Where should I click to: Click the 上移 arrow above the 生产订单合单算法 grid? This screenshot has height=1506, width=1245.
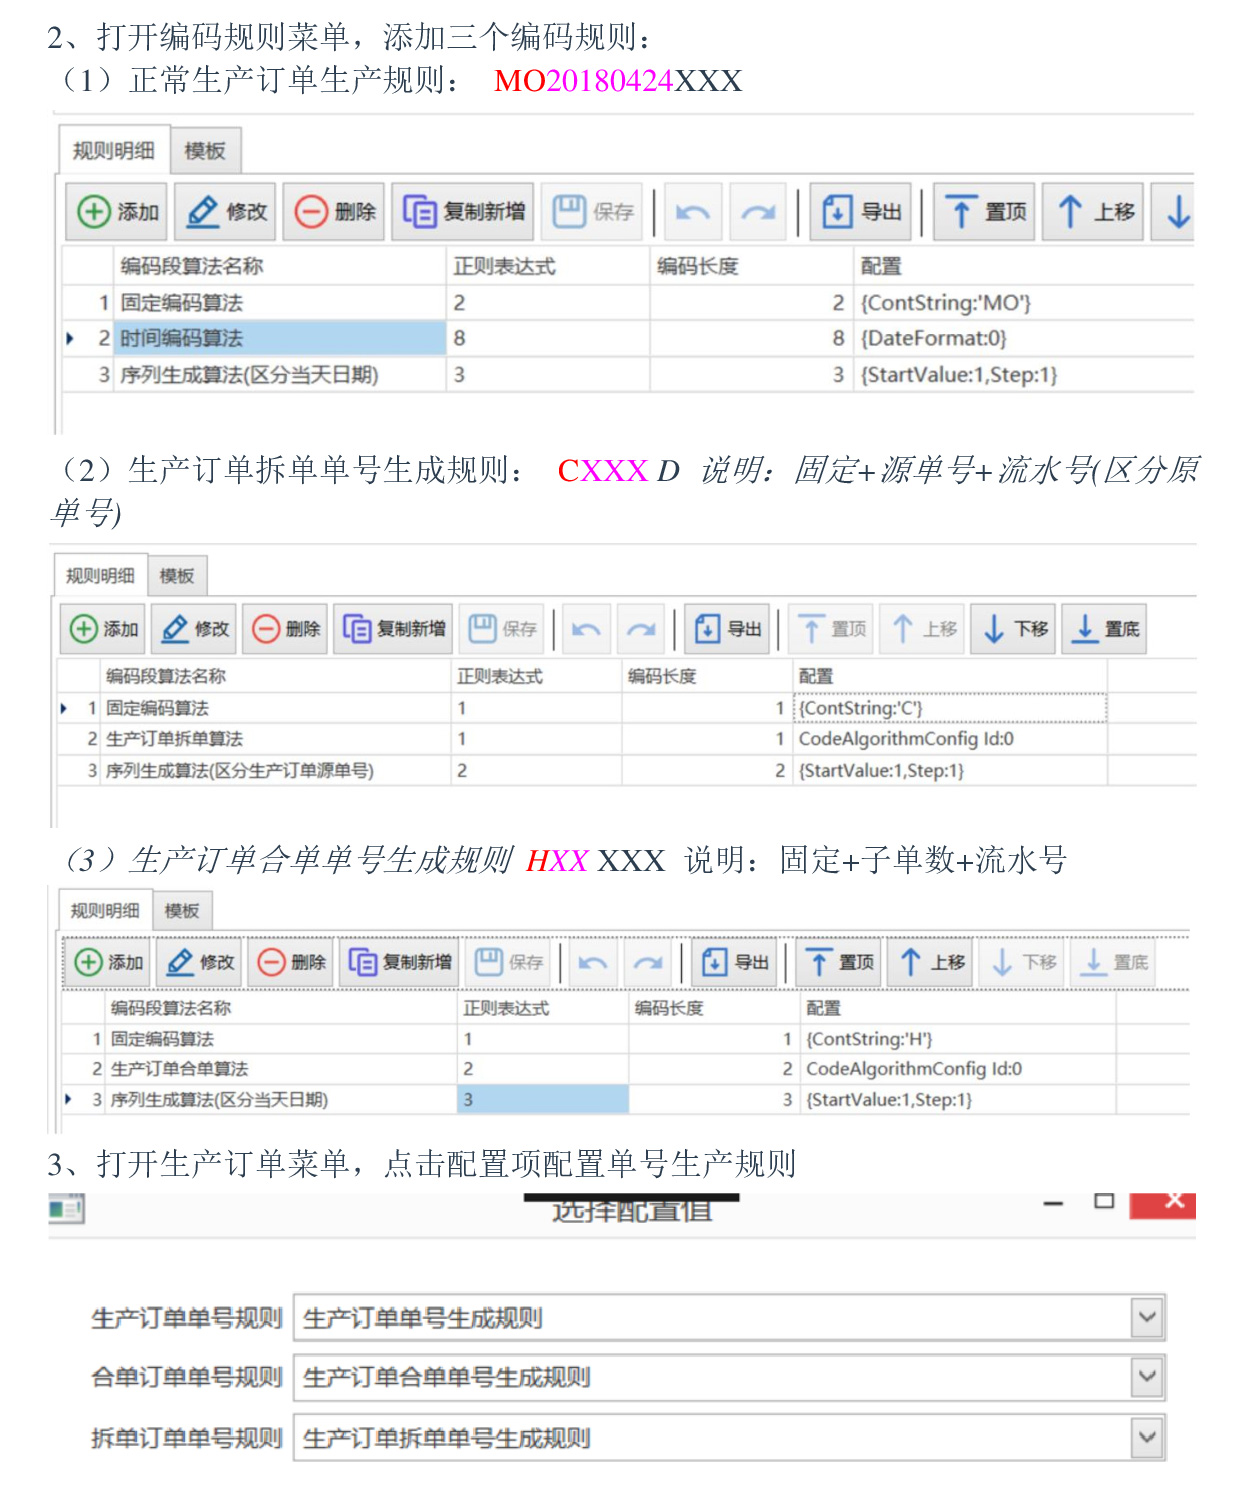tap(910, 962)
